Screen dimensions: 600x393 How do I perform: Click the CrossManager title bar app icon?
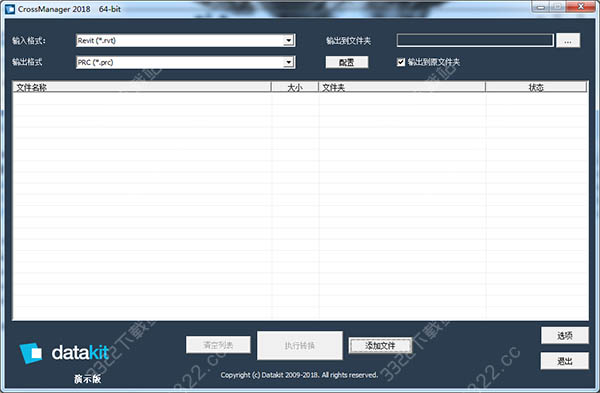[10, 9]
